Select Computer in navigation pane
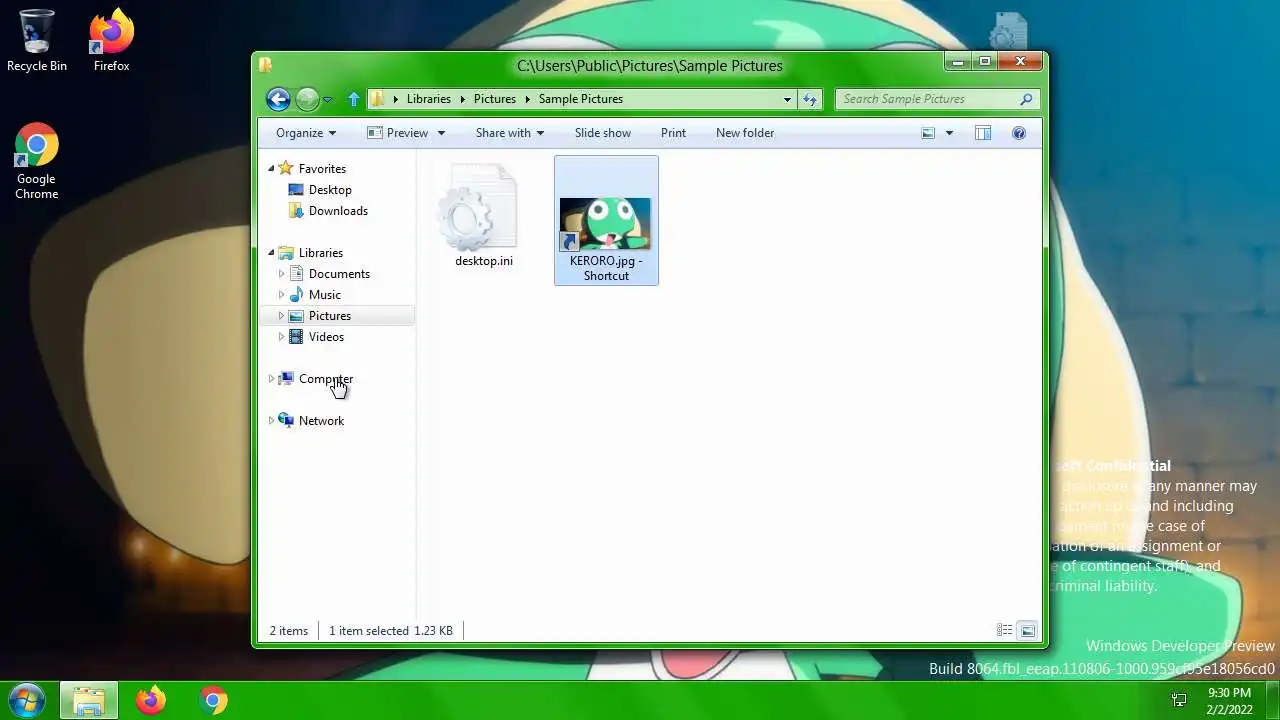The image size is (1280, 720). coord(326,379)
